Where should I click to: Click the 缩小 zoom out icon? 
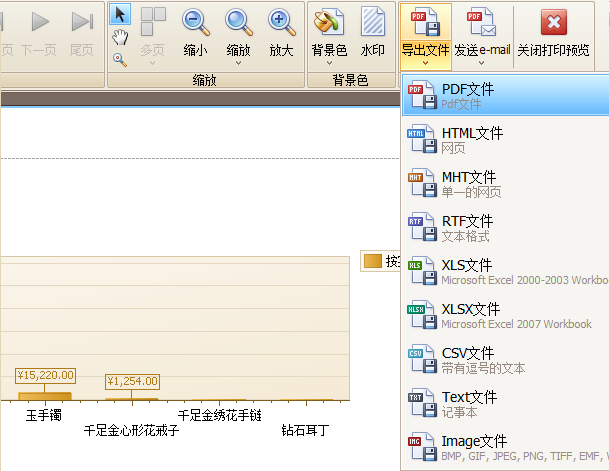pos(196,23)
